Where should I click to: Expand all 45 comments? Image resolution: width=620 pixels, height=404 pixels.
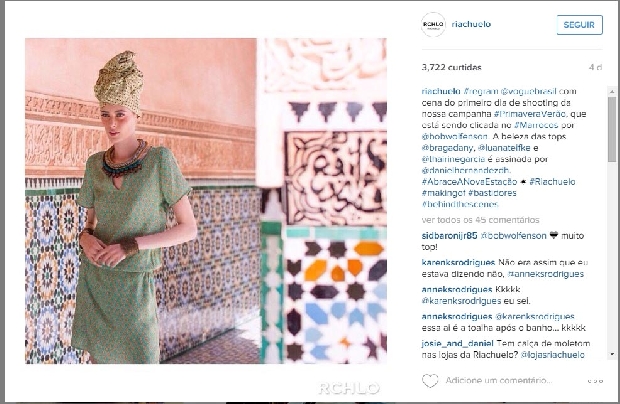point(480,220)
